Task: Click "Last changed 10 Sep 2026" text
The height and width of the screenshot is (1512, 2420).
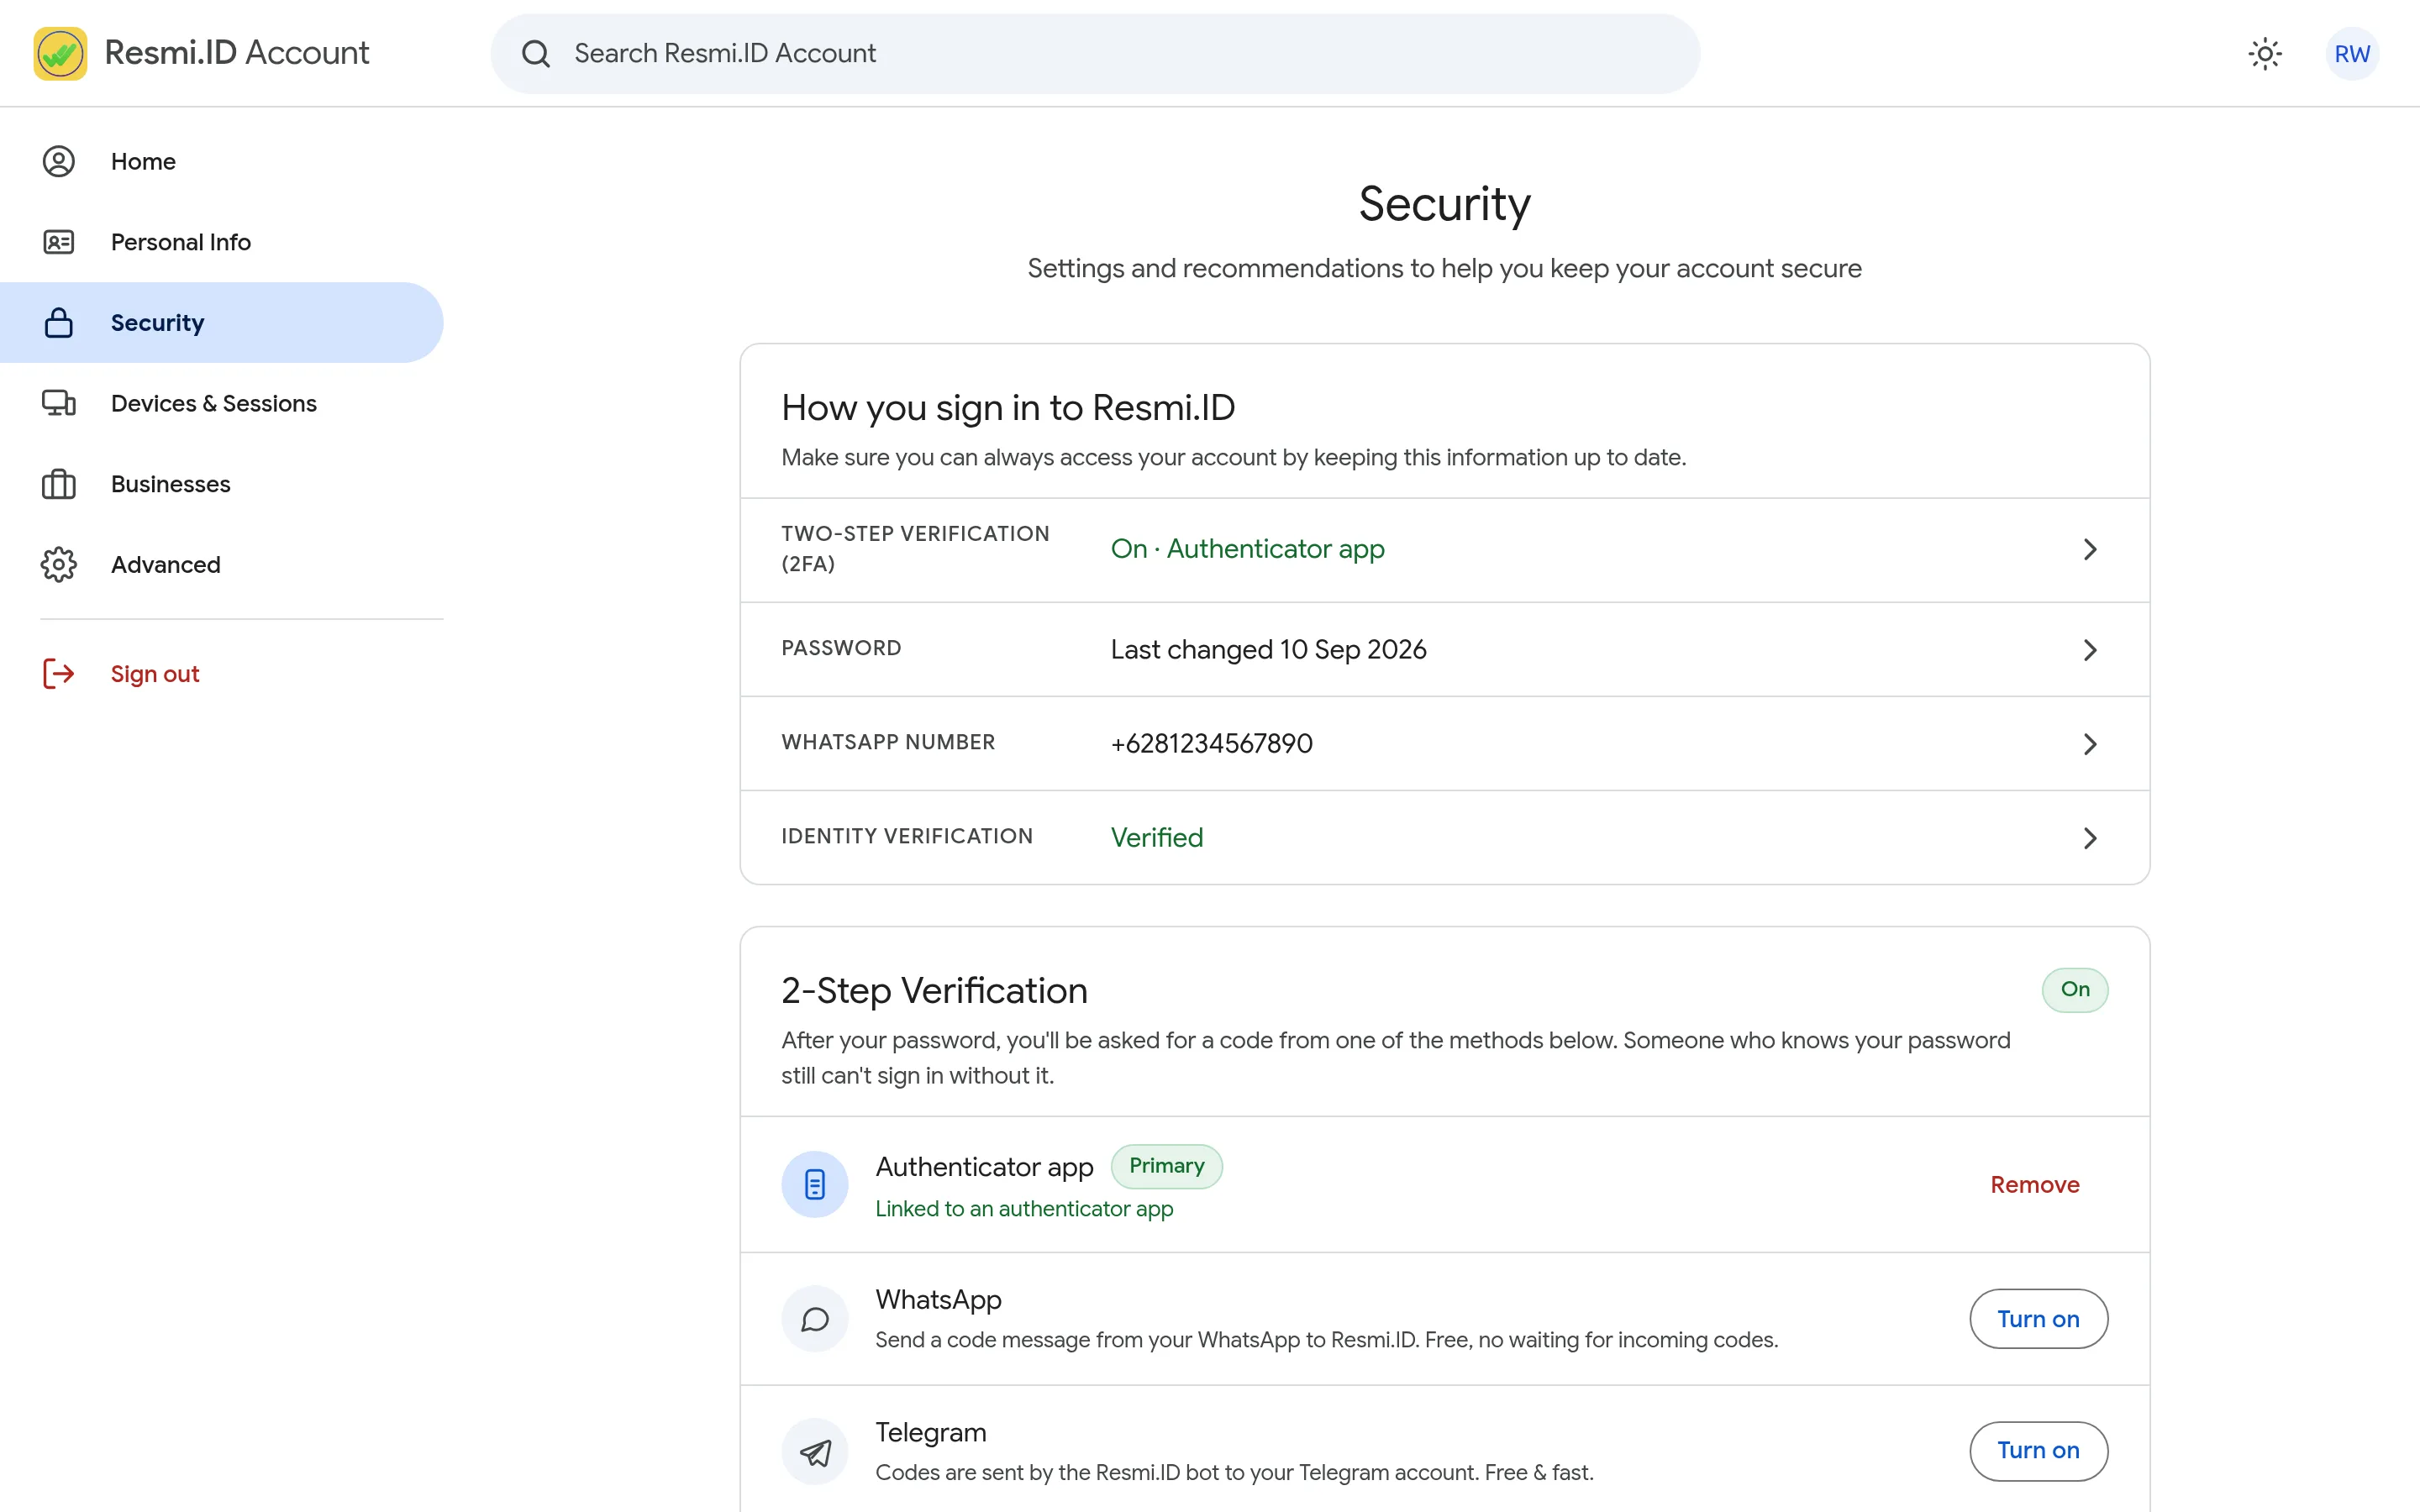Action: tap(1268, 650)
